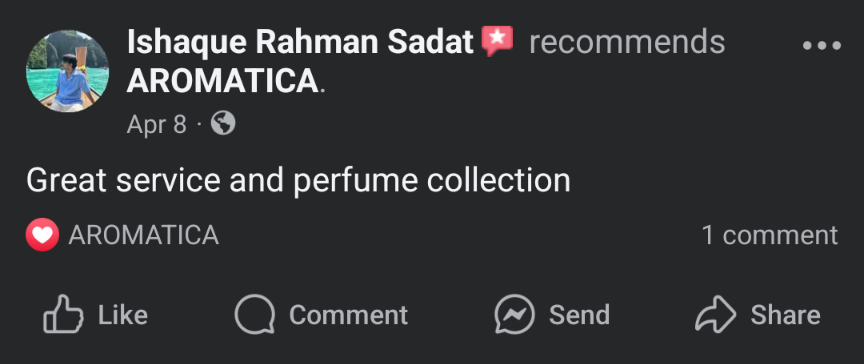Open Ishaque Rahman Sadat's profile picture
Viewport: 864px width, 364px height.
(x=67, y=71)
